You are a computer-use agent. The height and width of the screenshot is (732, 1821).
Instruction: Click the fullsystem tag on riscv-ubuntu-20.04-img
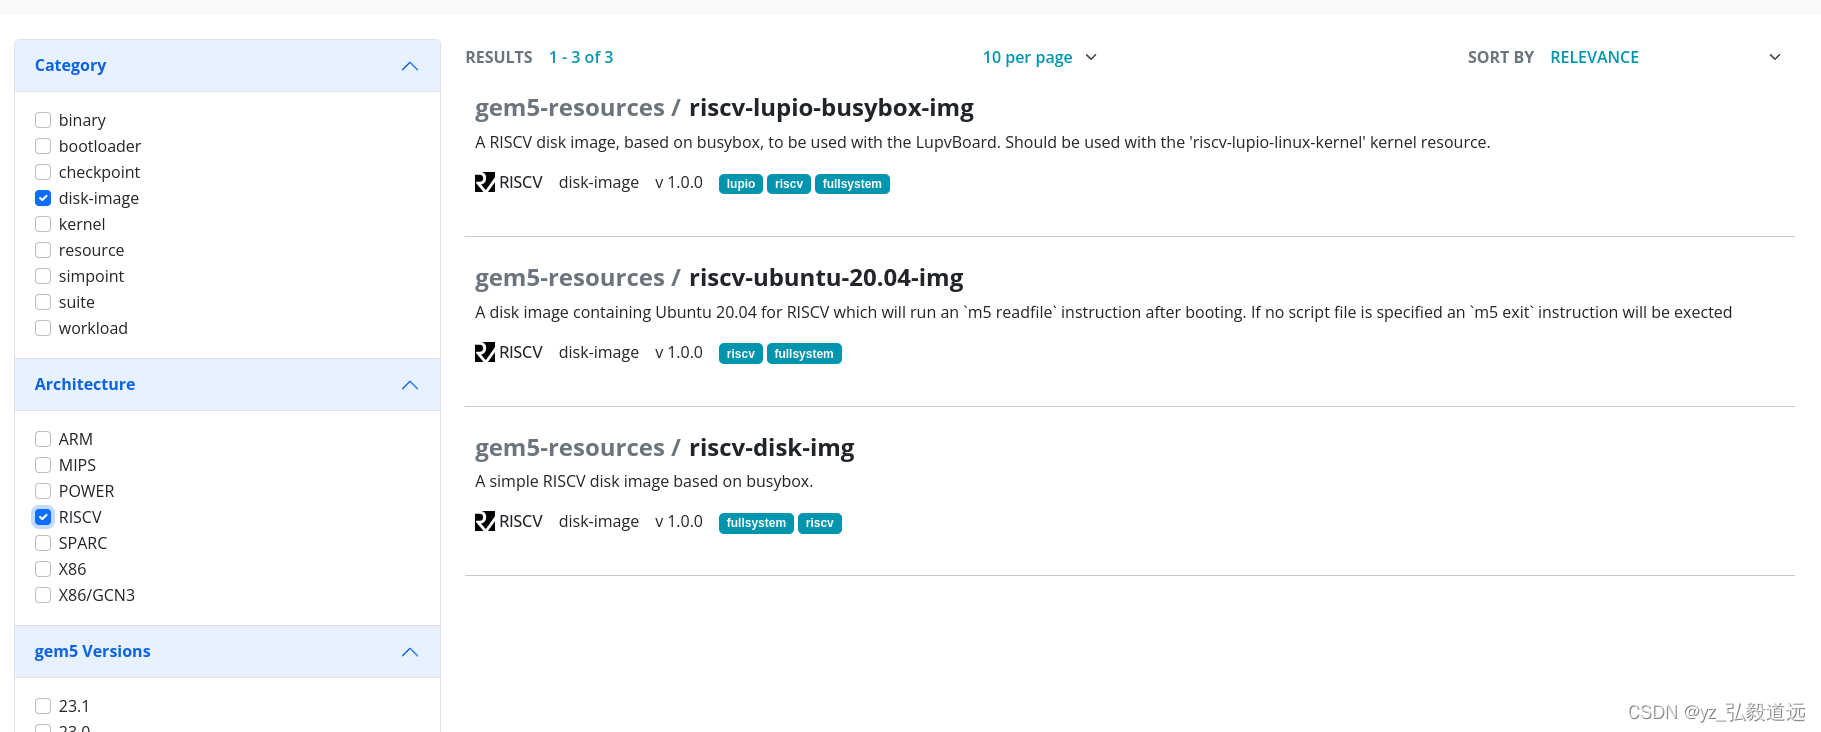(x=804, y=354)
